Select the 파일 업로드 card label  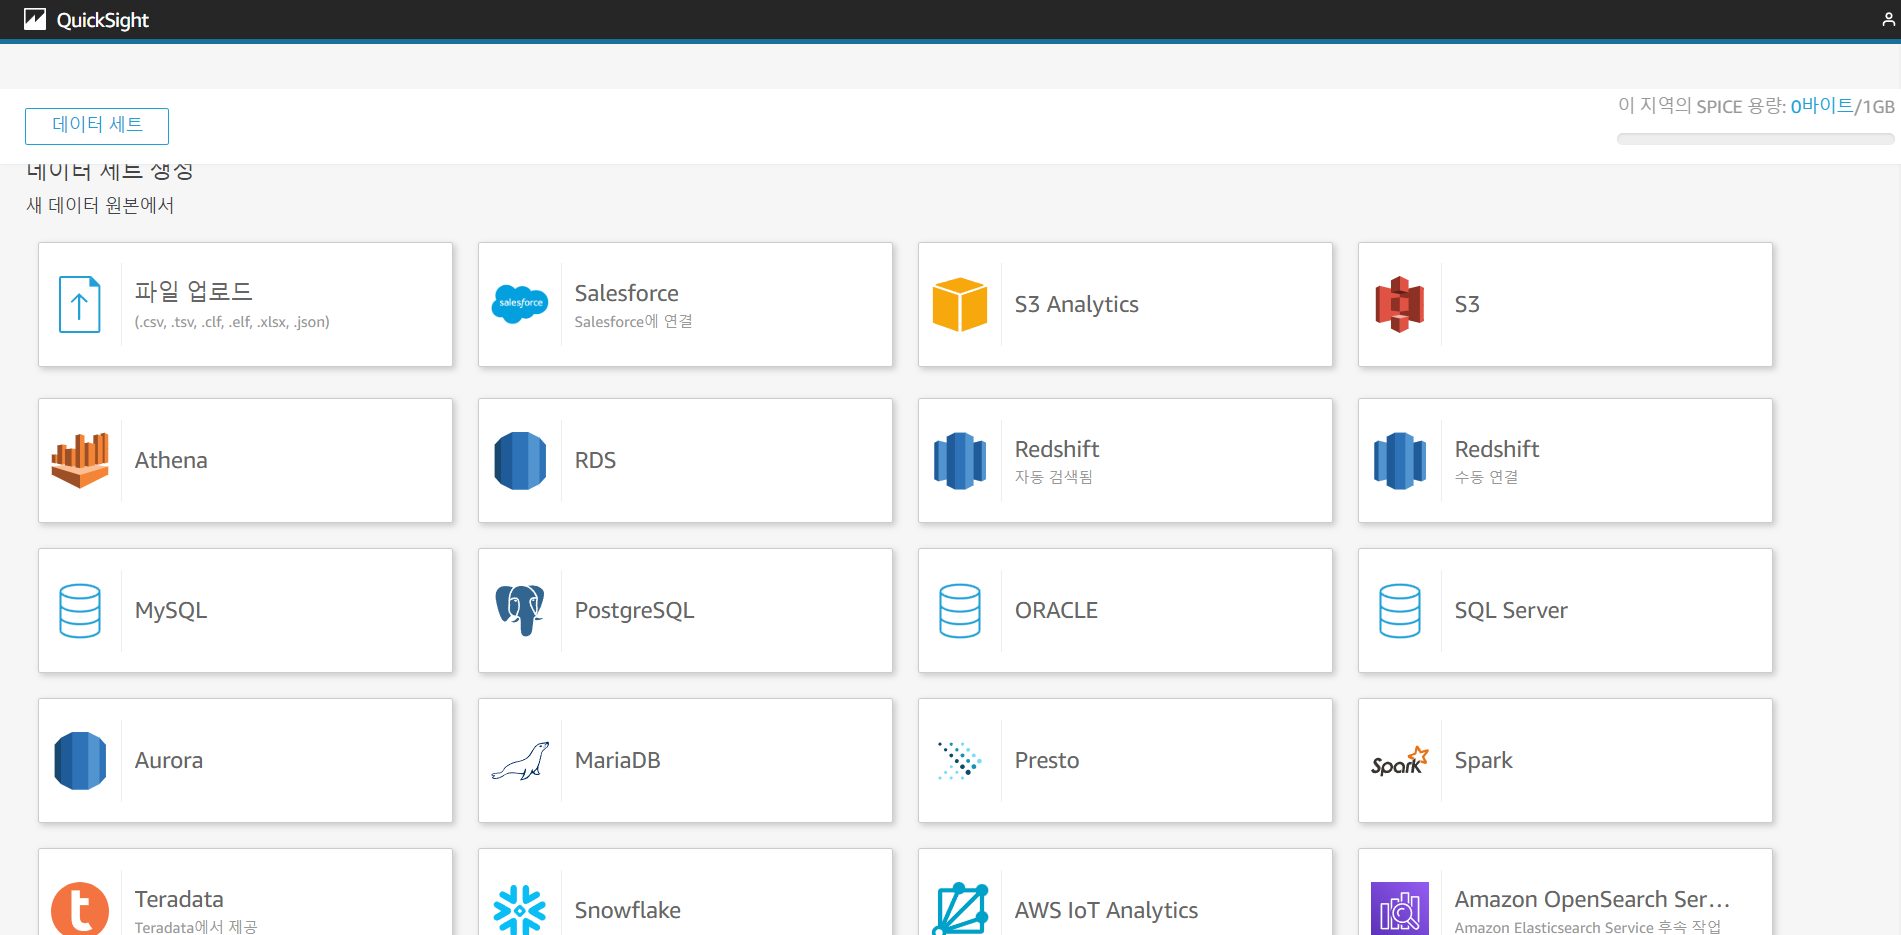coord(194,291)
